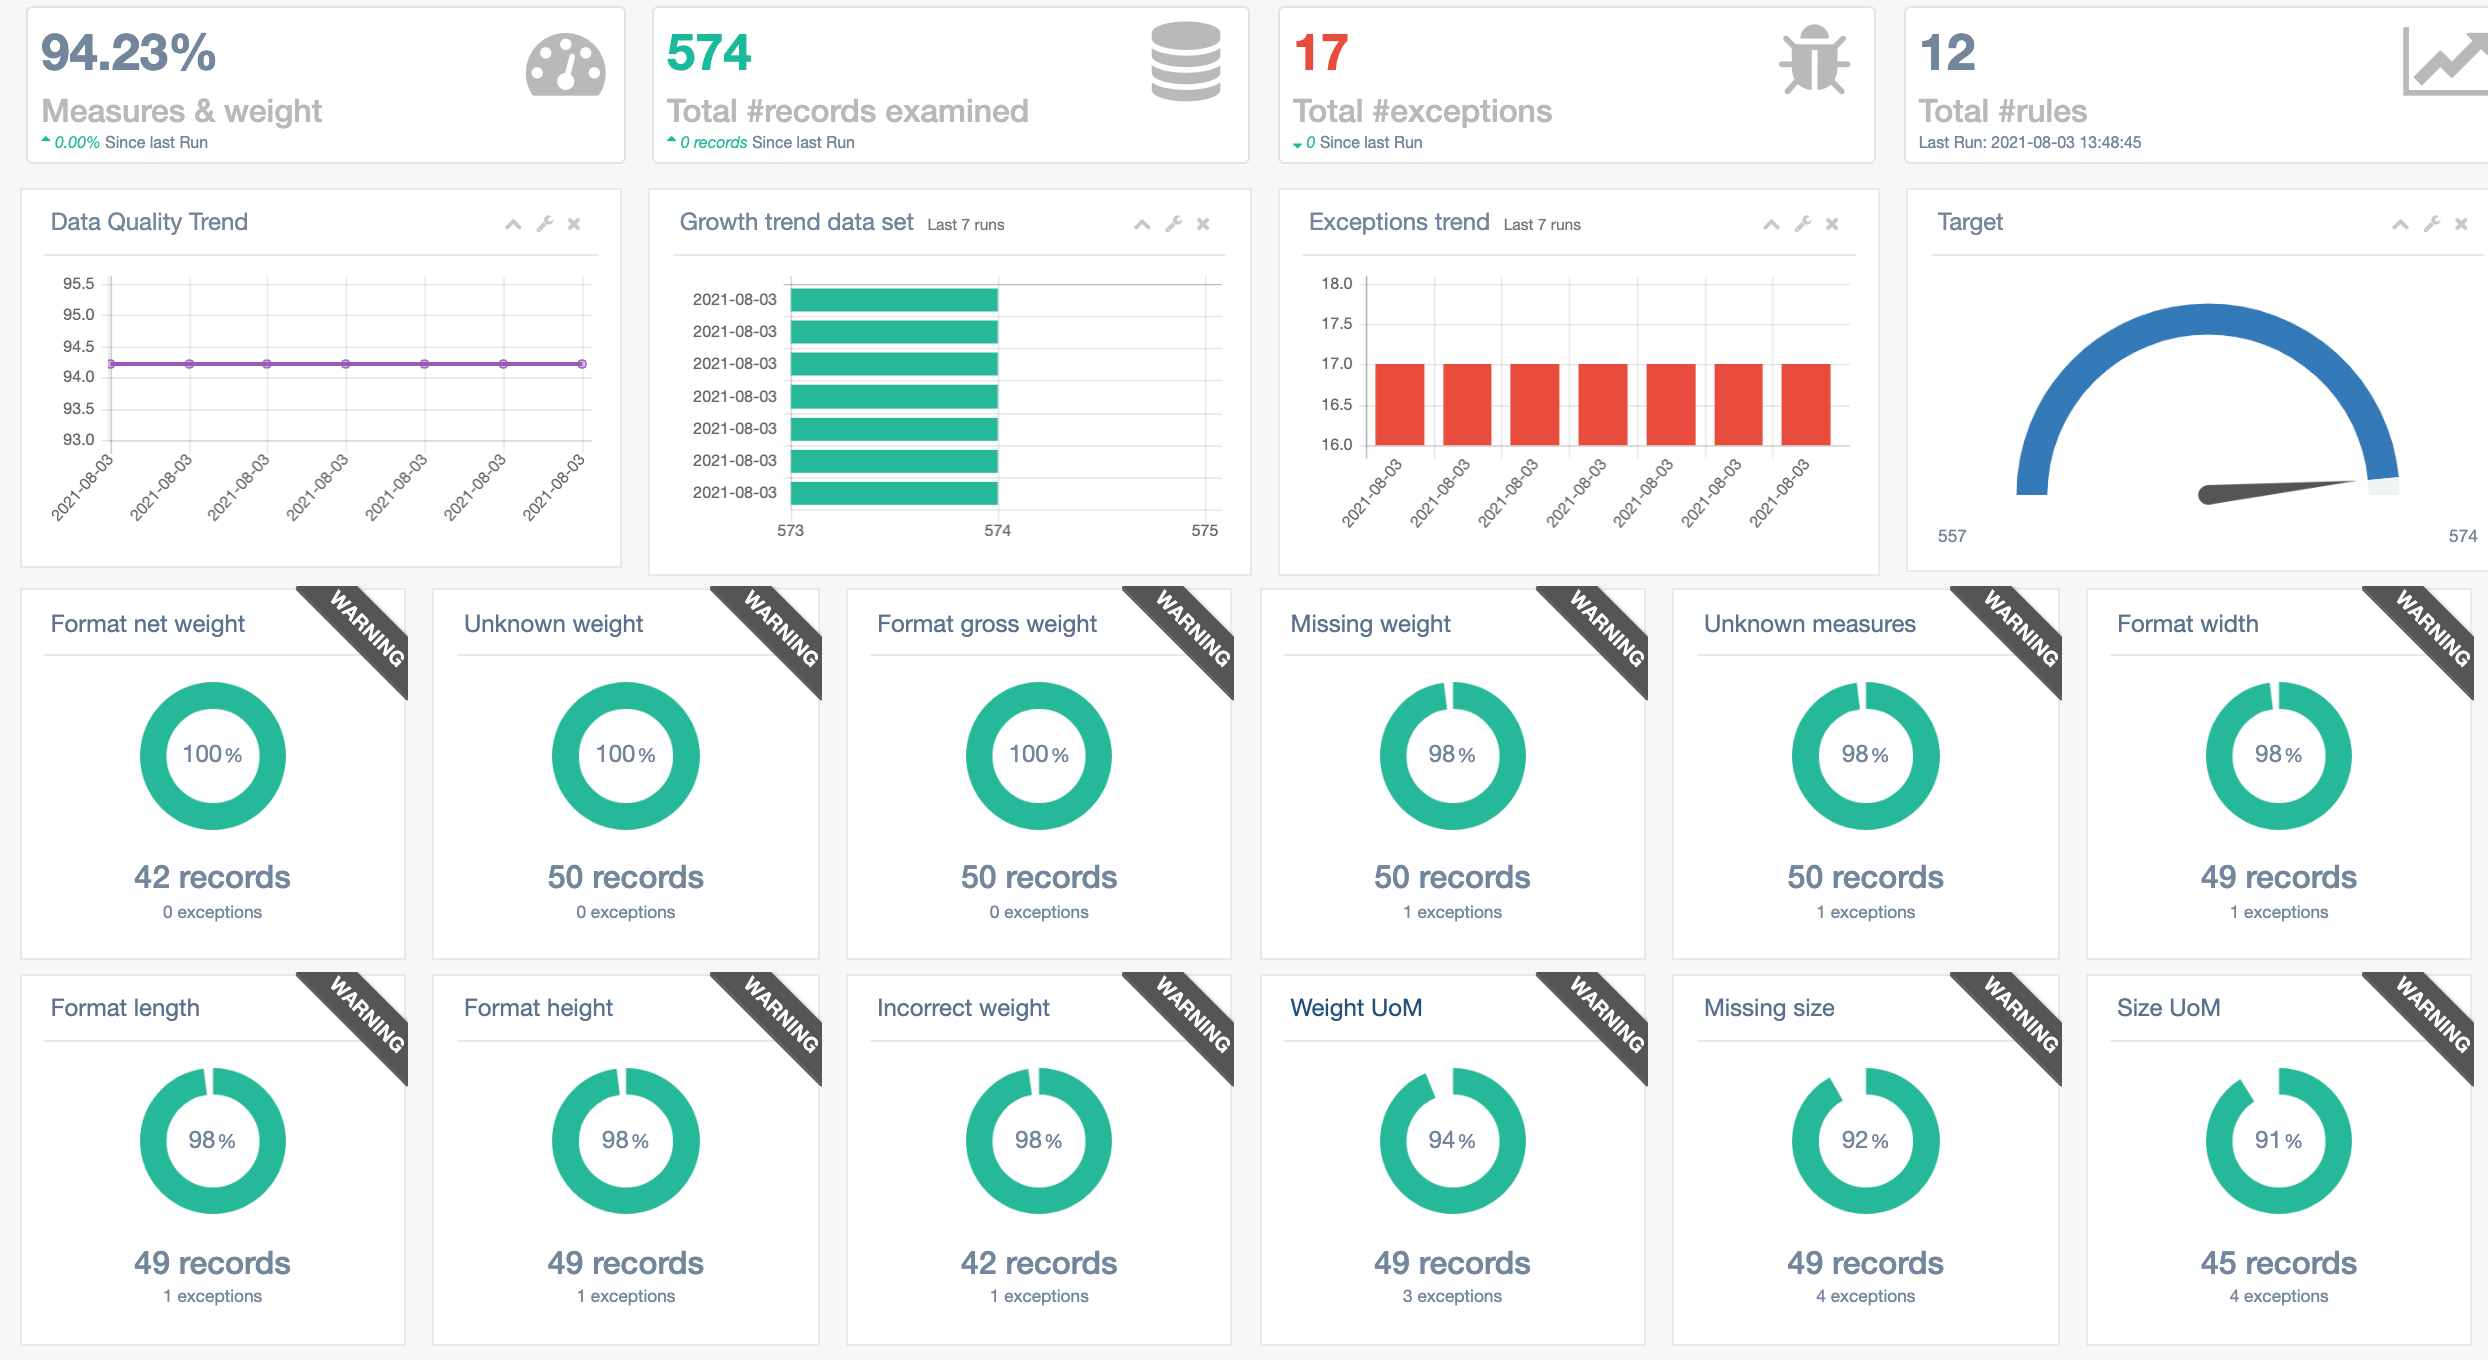Click '50 records' under Unknown measures
The image size is (2488, 1360).
click(x=1865, y=877)
